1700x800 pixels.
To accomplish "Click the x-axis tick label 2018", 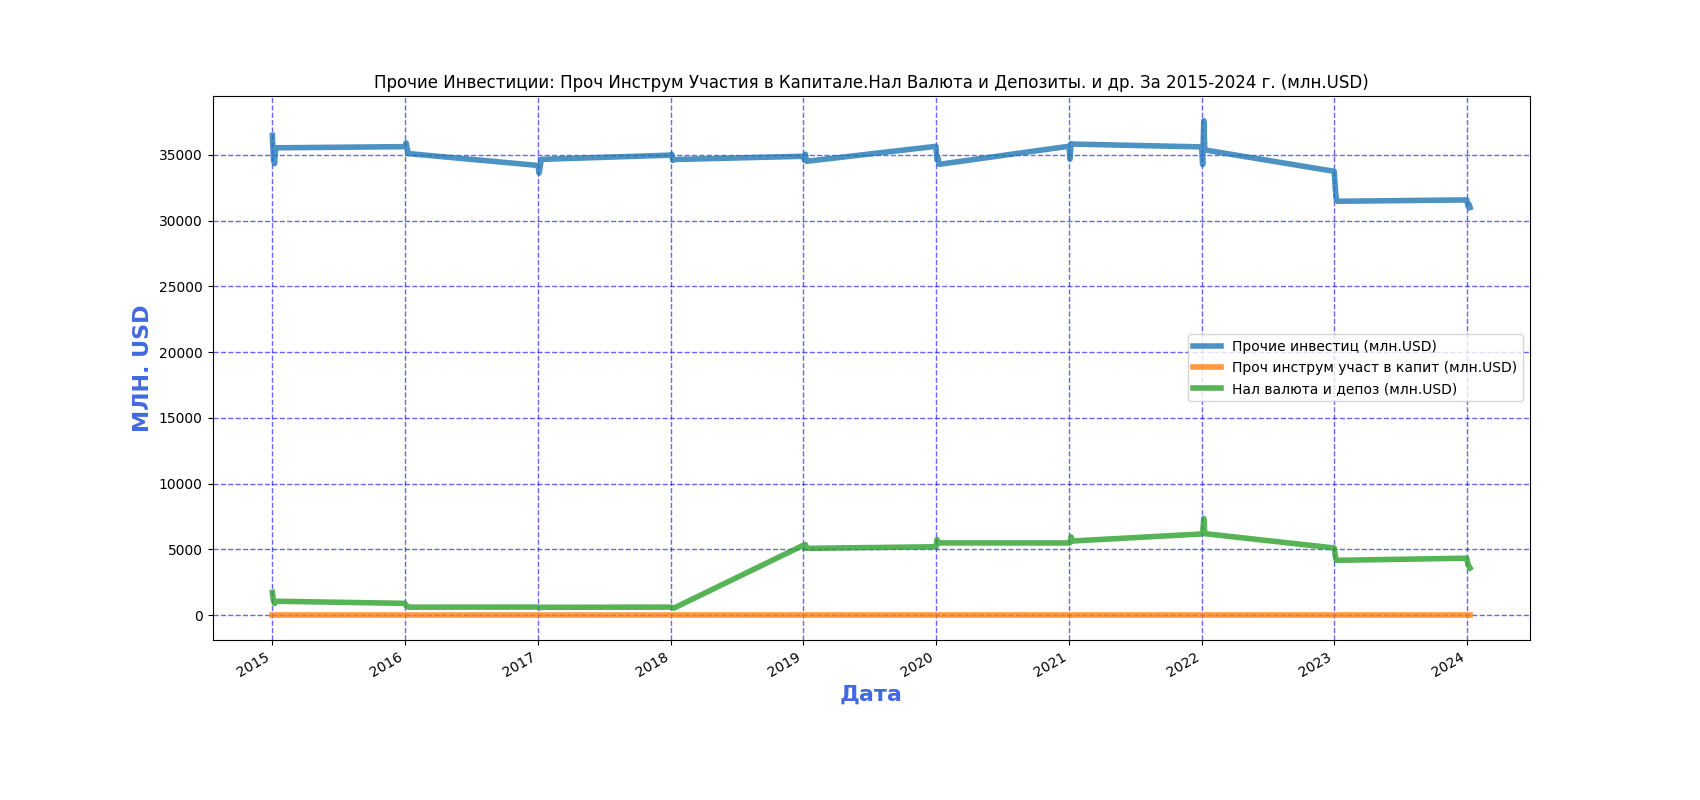I will tap(654, 664).
